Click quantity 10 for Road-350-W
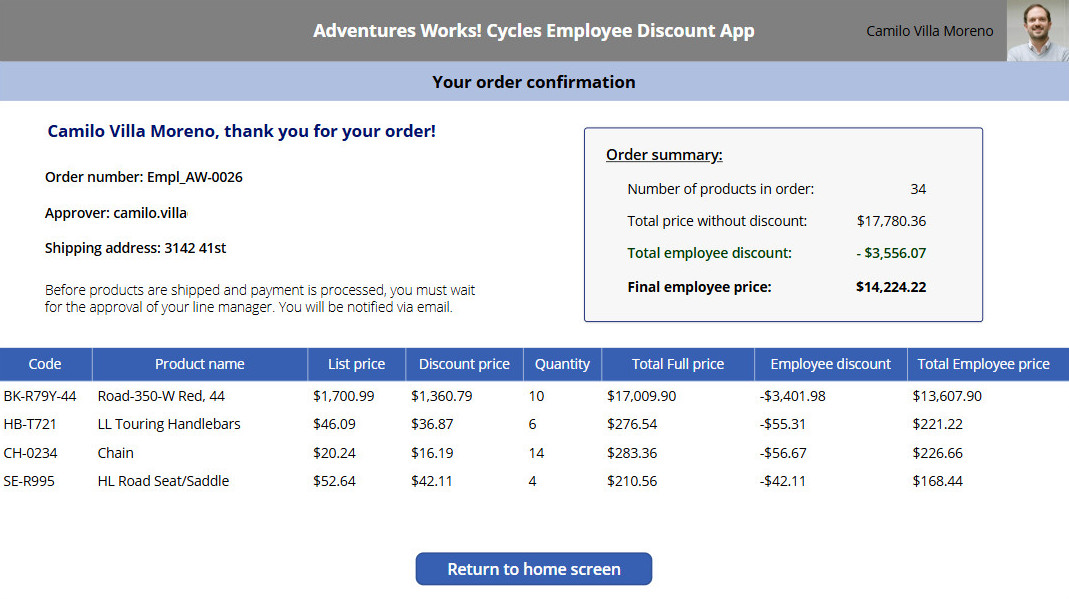The height and width of the screenshot is (599, 1069). click(536, 396)
